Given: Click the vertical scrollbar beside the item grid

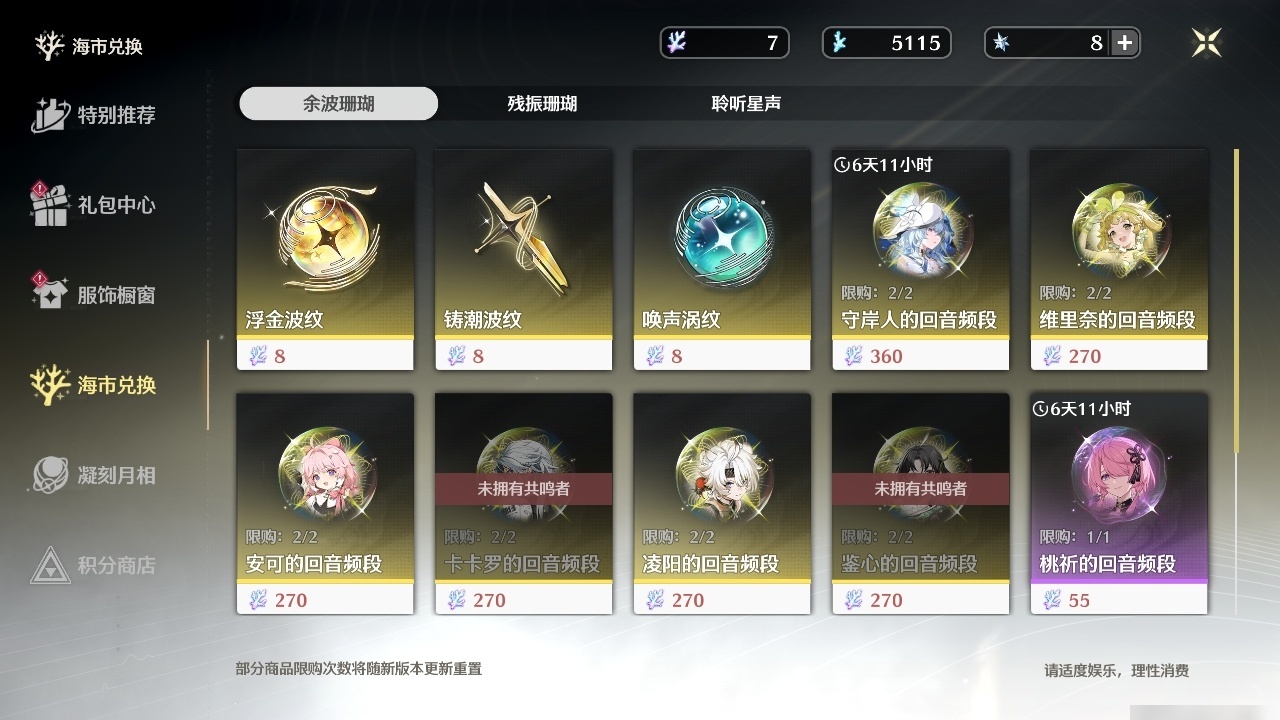Looking at the screenshot, I should pos(1237,380).
